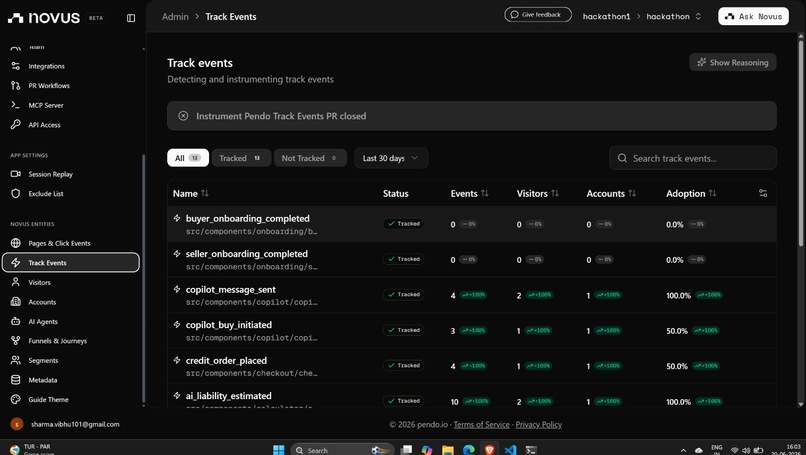Screen dimensions: 806x455
Task: Open Visual Studio Code from taskbar
Action: pyautogui.click(x=510, y=450)
